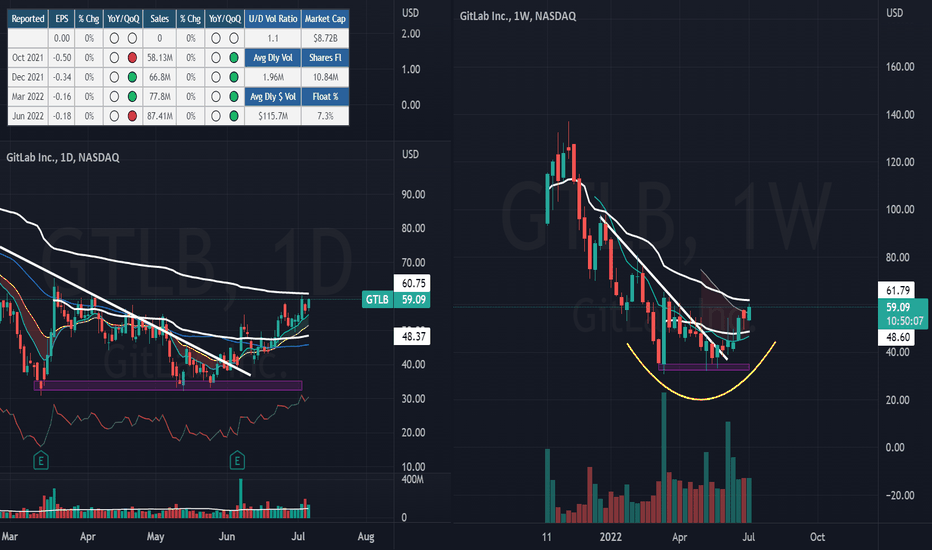Click the 'Shares Fl' header cell
Screen dimensions: 932x550
(325, 58)
